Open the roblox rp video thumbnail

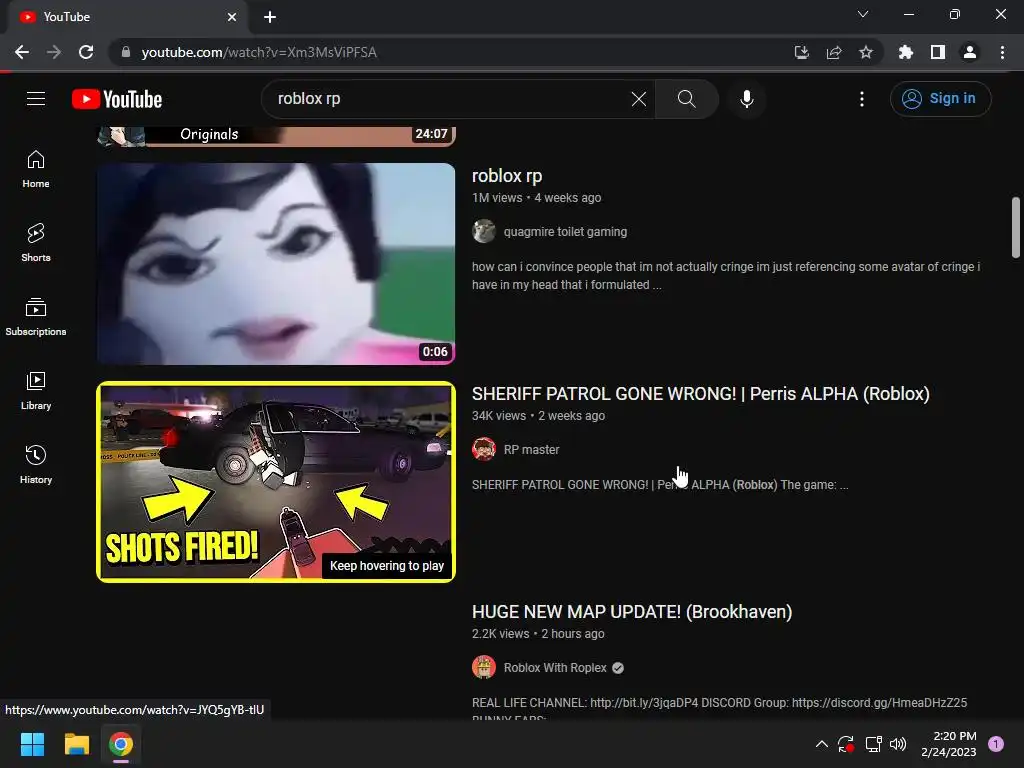tap(276, 264)
